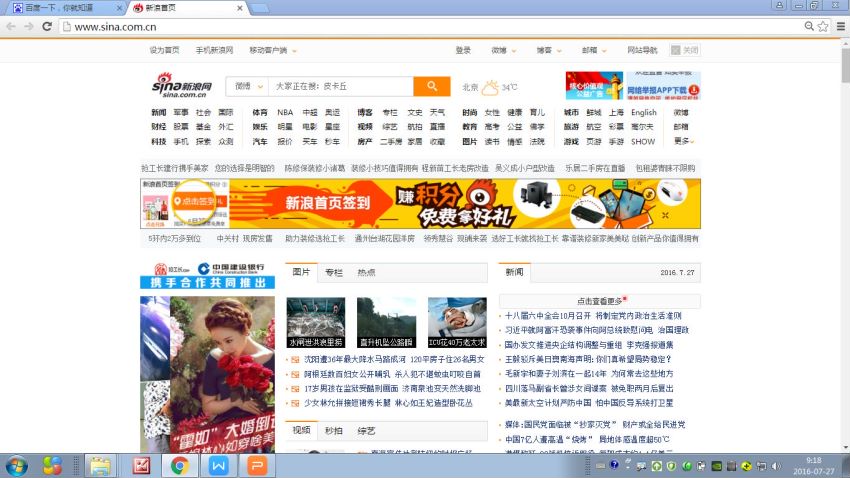Close the 新浪首页 browser tab
Viewport: 850px width, 478px height.
[240, 8]
